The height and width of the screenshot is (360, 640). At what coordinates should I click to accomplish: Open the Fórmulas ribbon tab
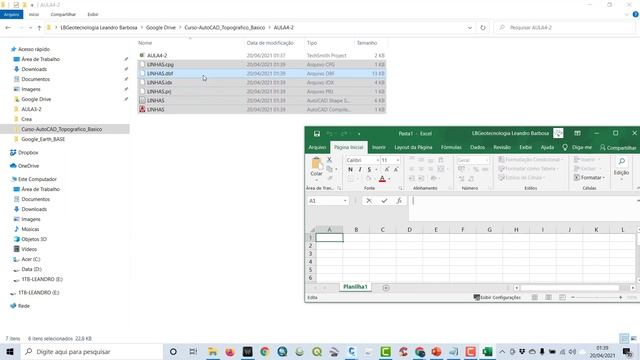pos(451,147)
